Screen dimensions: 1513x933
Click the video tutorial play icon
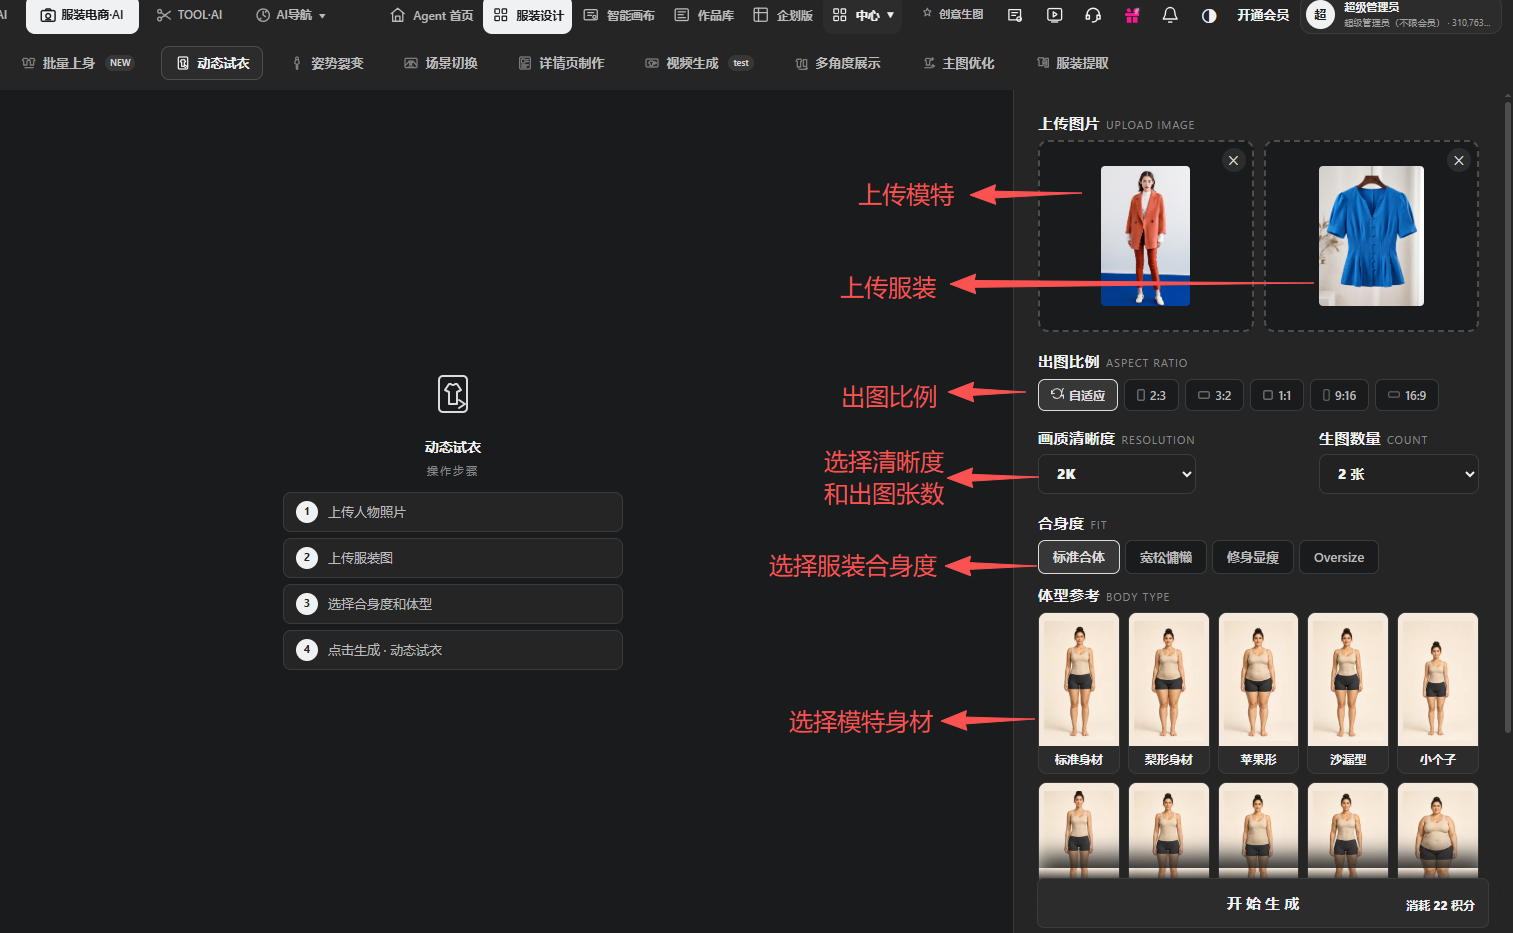pos(1054,15)
